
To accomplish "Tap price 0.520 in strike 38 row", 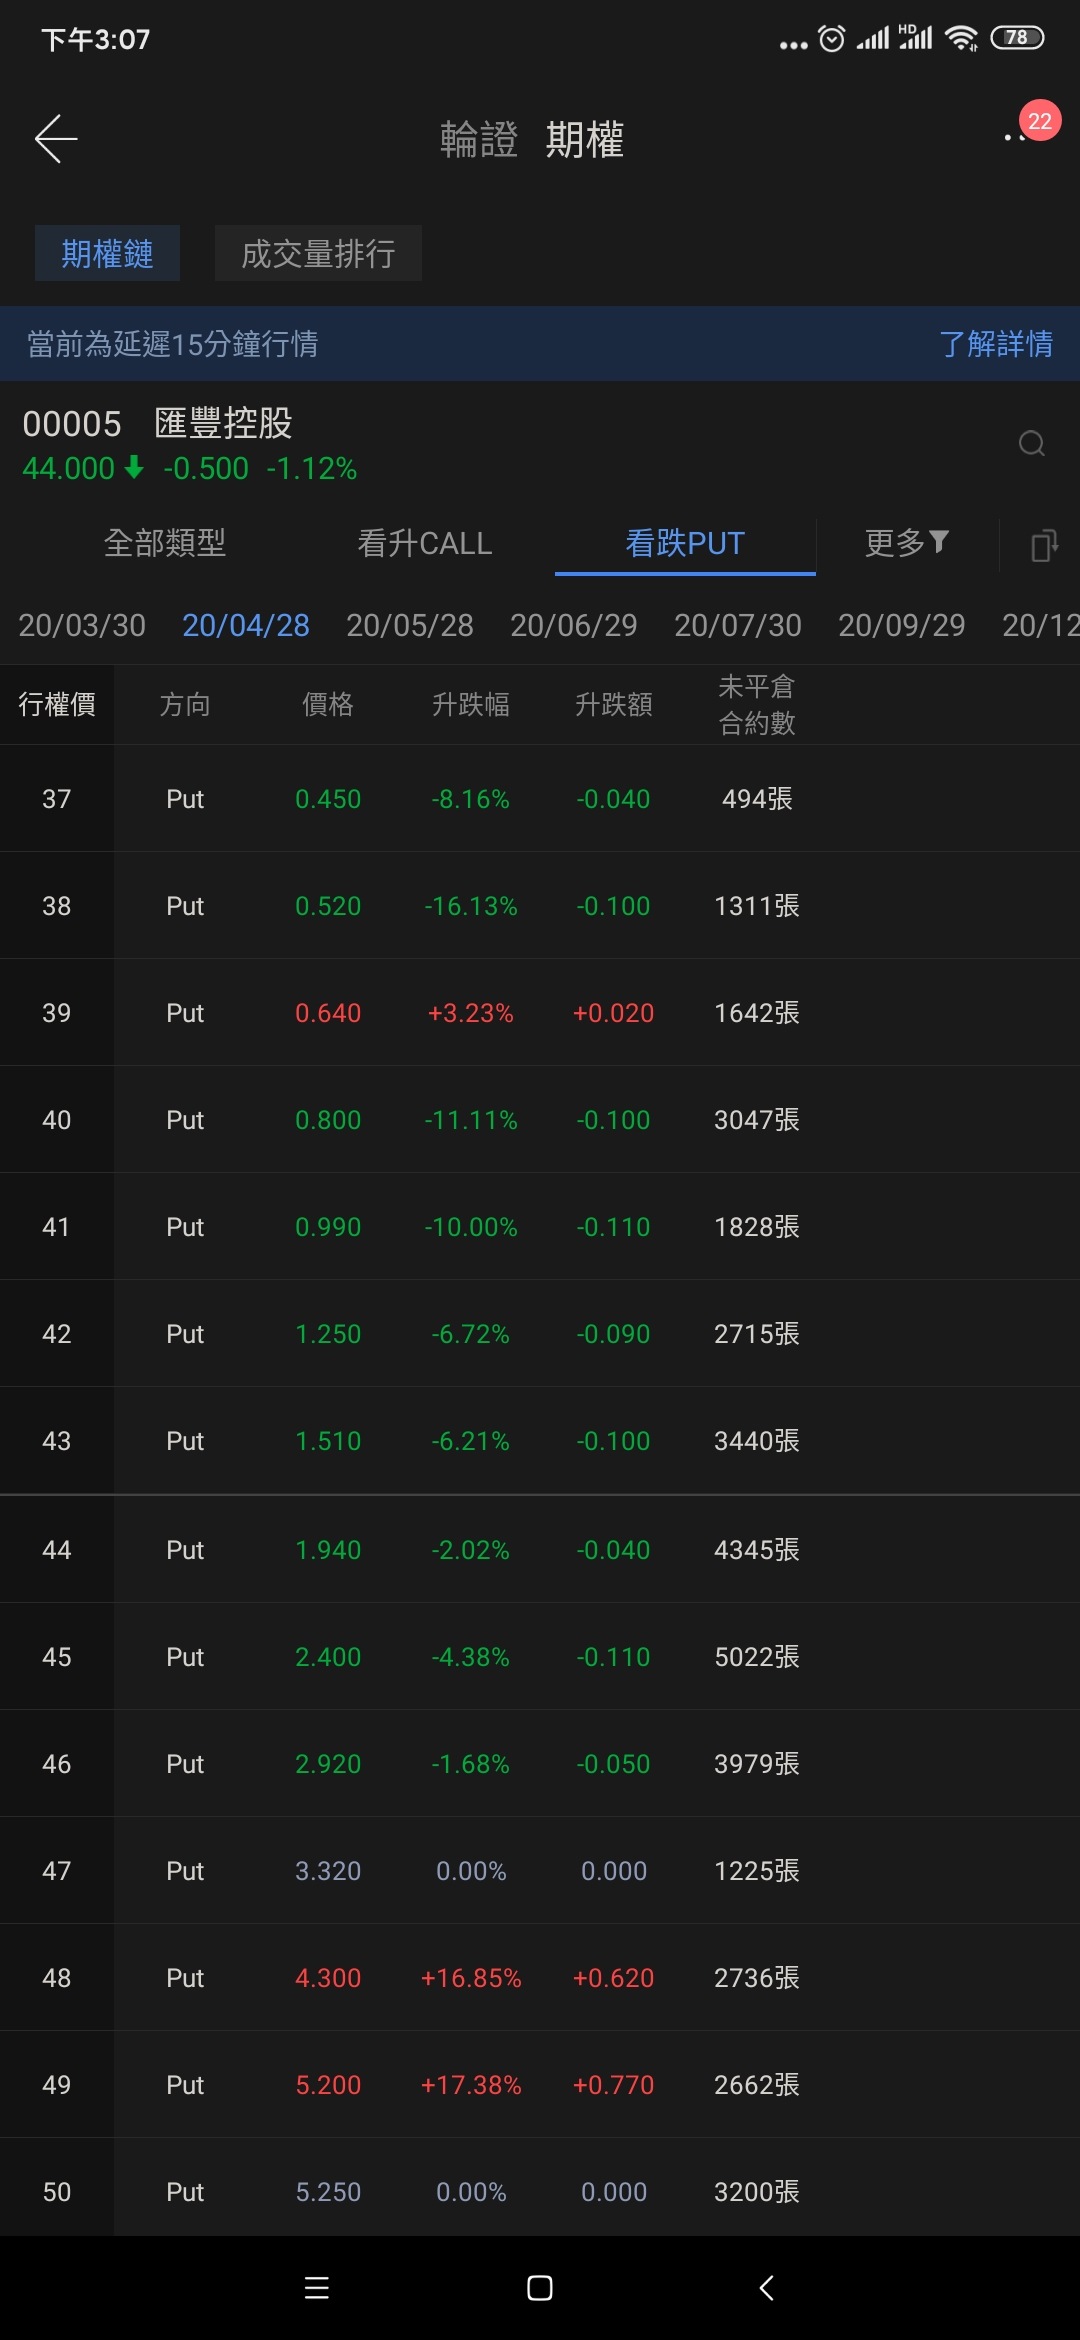I will (x=328, y=906).
